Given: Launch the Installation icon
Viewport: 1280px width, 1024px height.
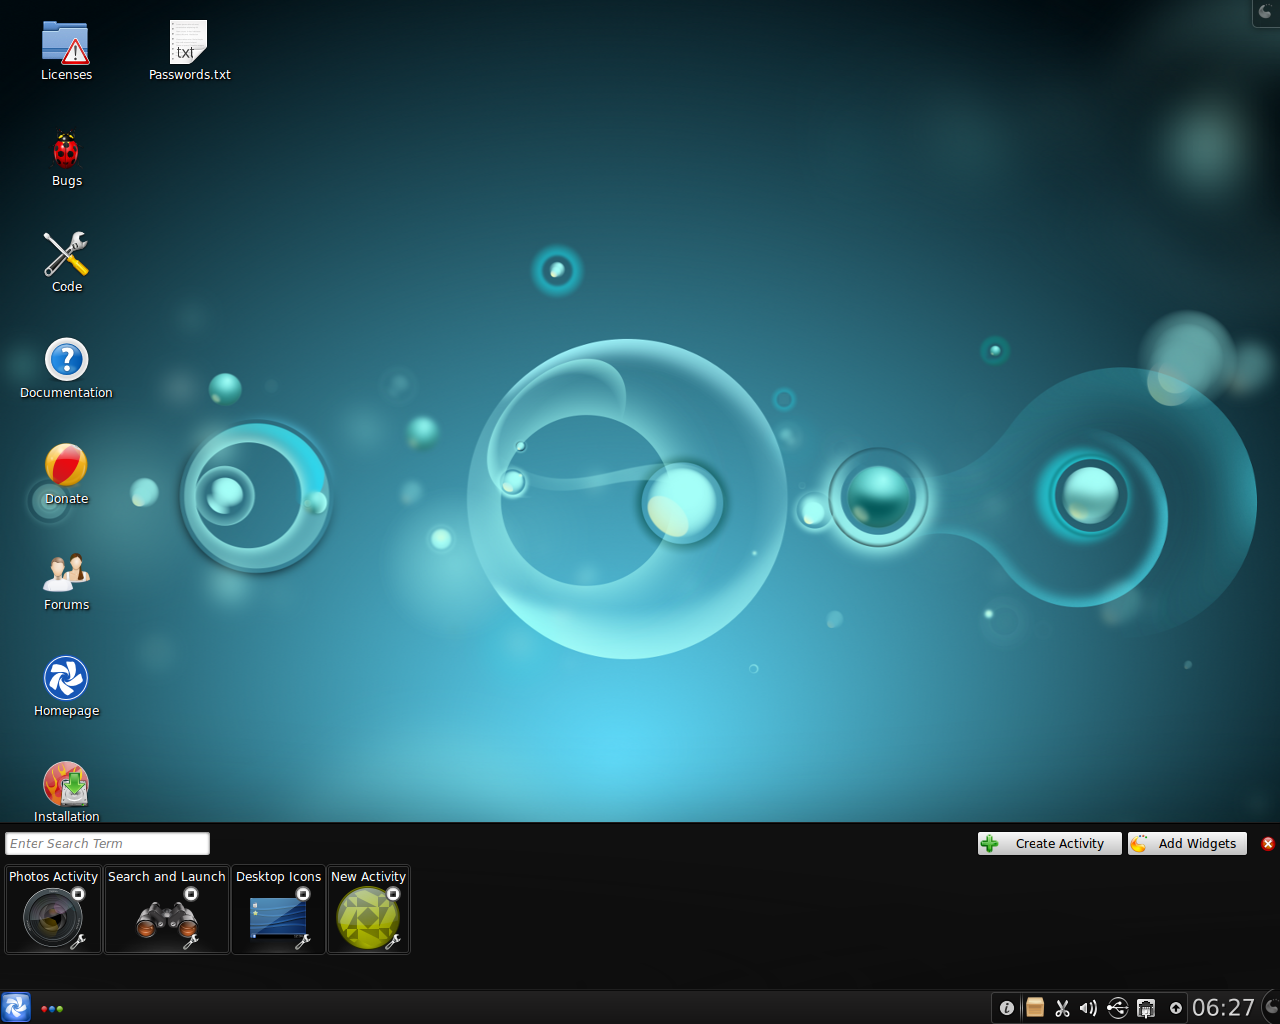Looking at the screenshot, I should point(66,784).
